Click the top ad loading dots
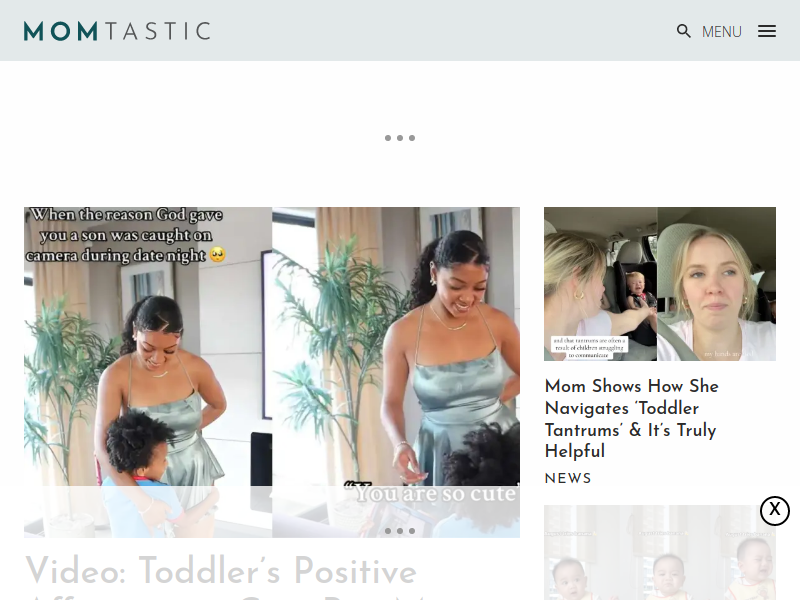The height and width of the screenshot is (600, 800). (x=400, y=138)
